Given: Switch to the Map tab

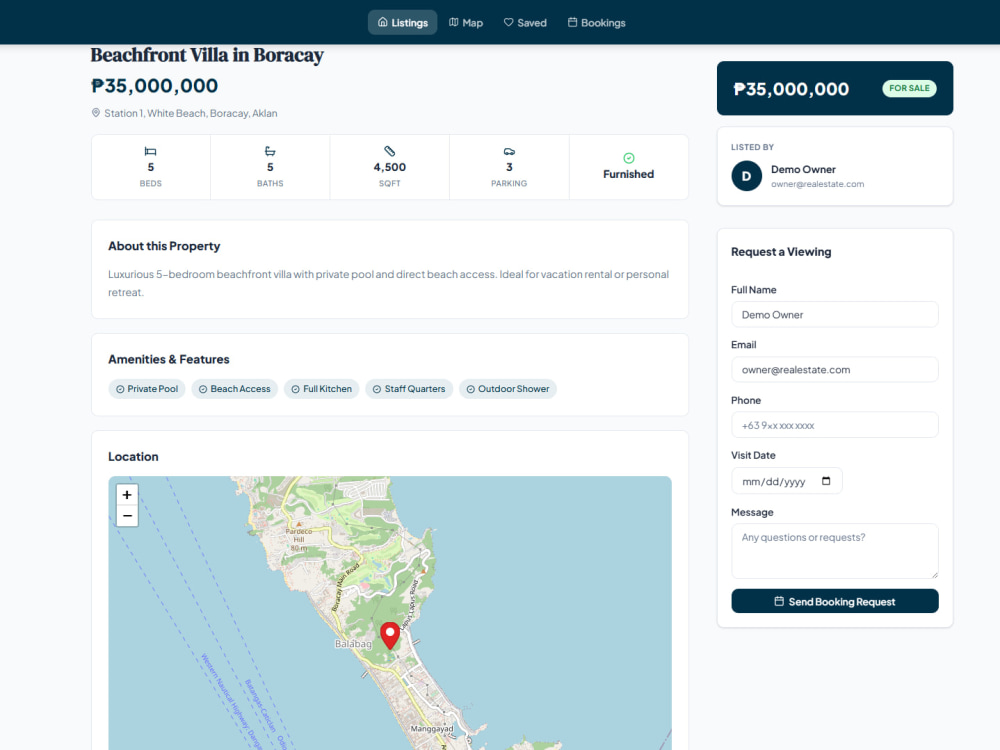Looking at the screenshot, I should point(466,22).
